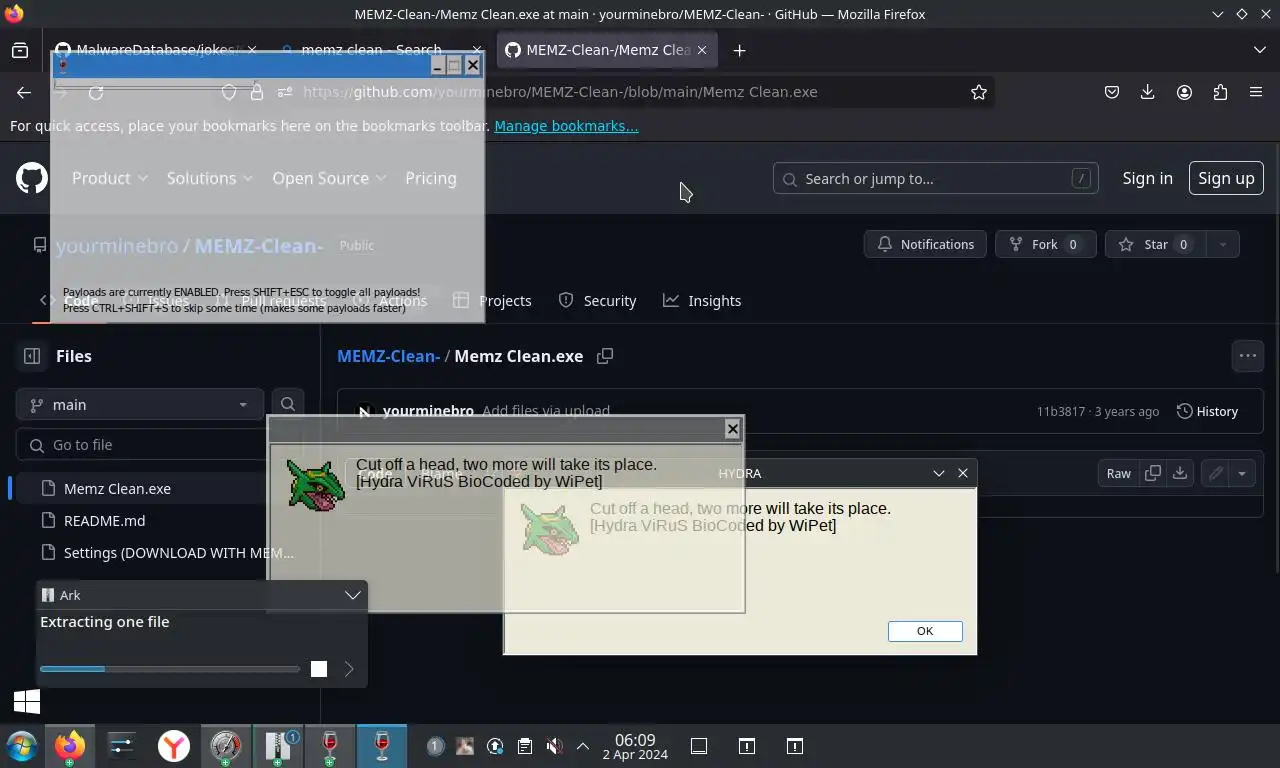The image size is (1280, 768).
Task: Open a new browser tab
Action: tap(739, 50)
